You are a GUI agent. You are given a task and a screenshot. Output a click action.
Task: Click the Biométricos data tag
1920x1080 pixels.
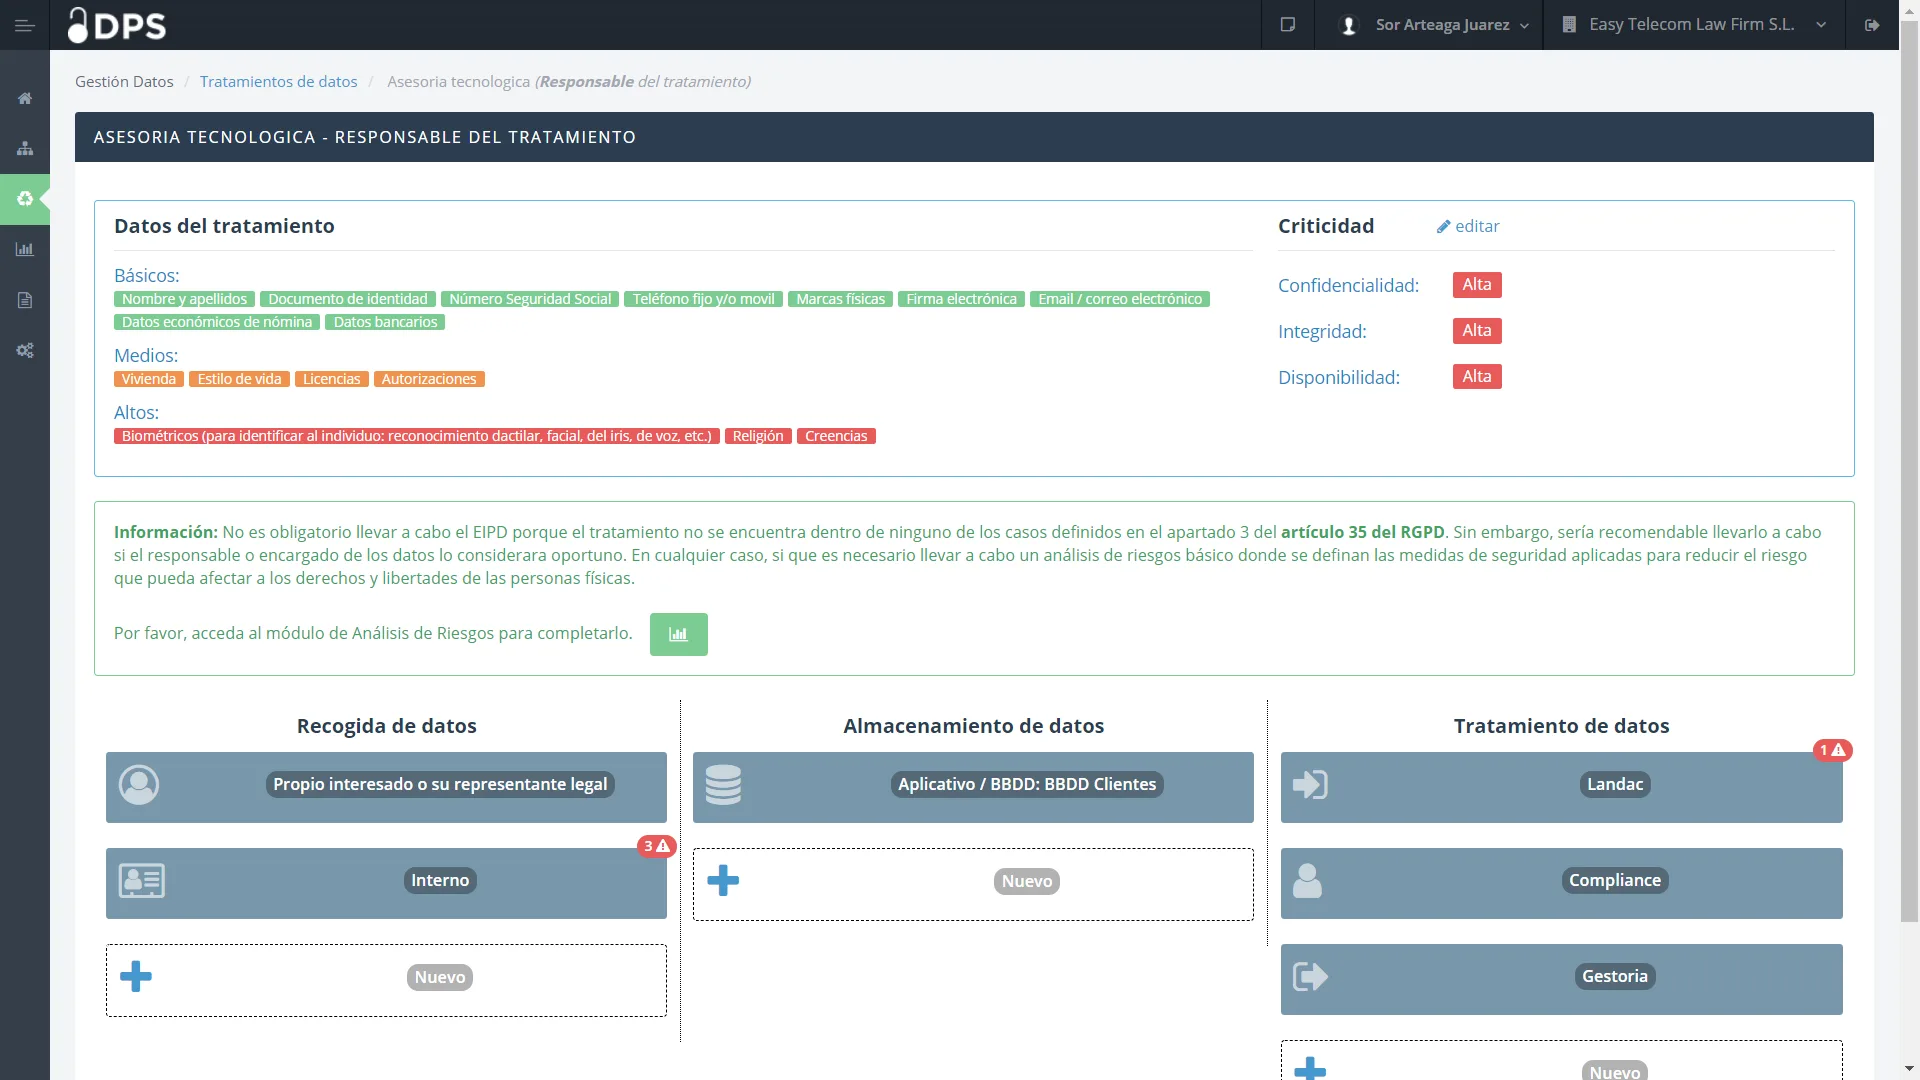click(417, 436)
